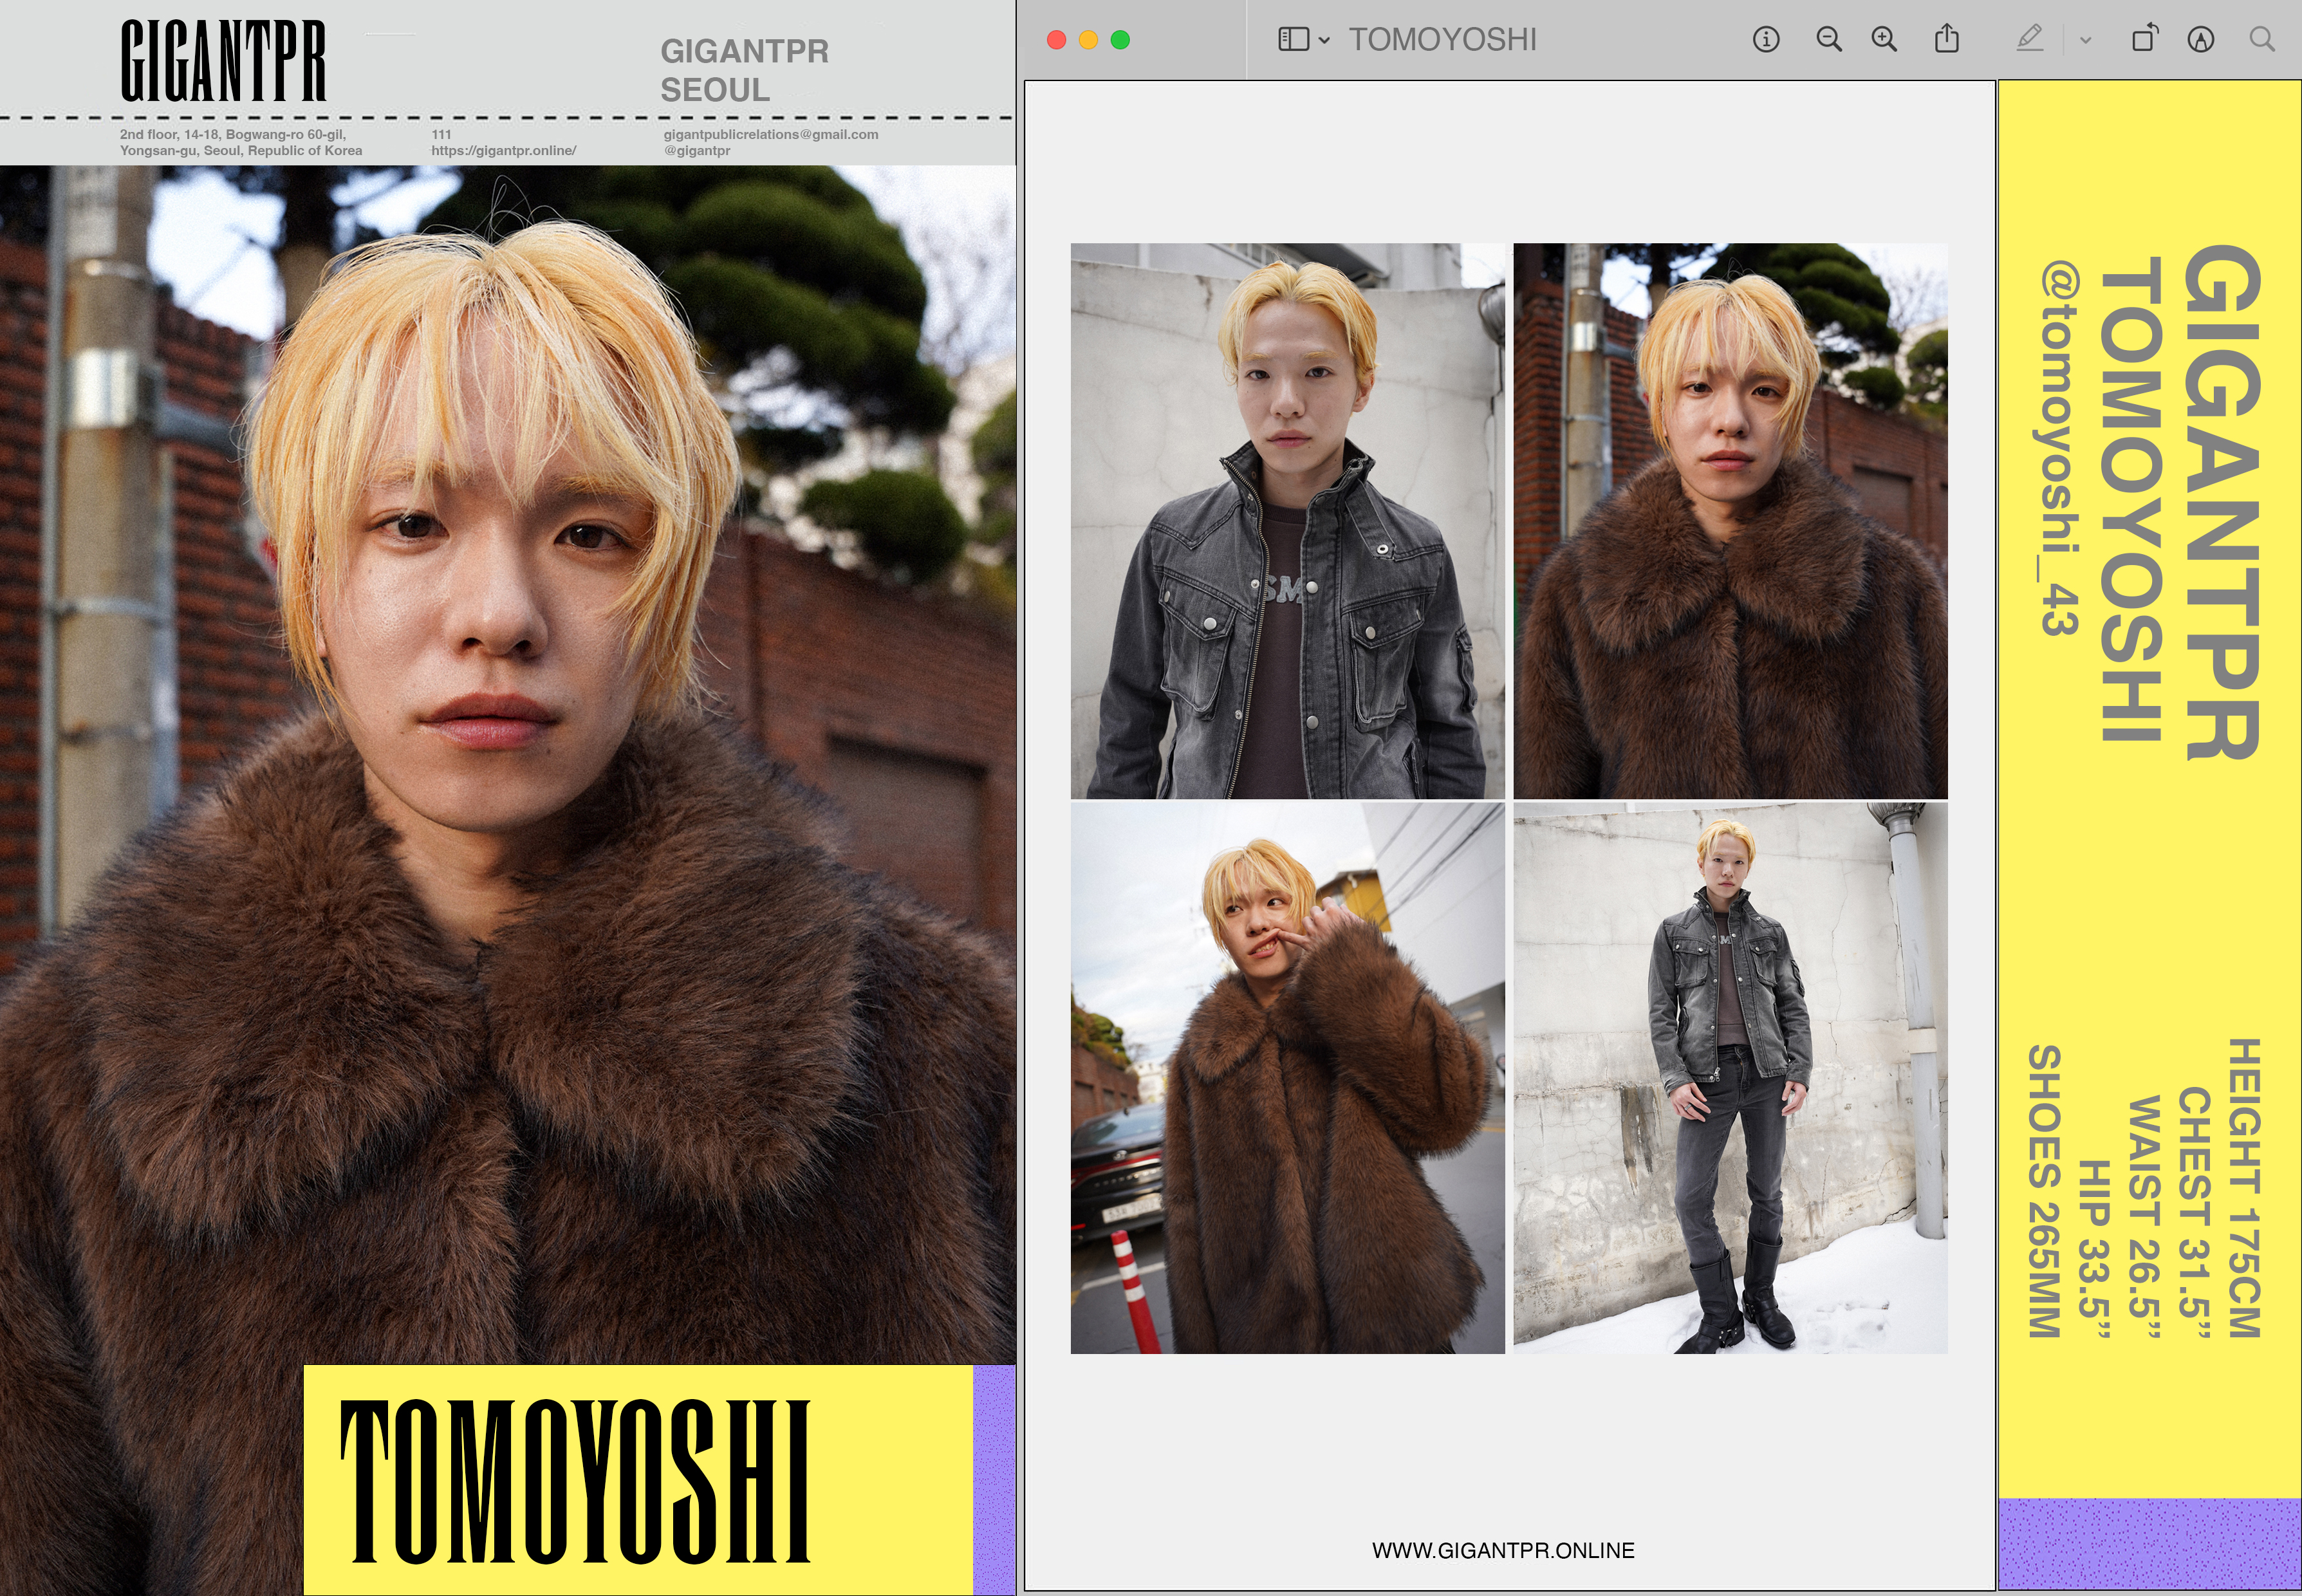Image resolution: width=2302 pixels, height=1596 pixels.
Task: Select the full-body snow photo
Action: pyautogui.click(x=1730, y=1078)
